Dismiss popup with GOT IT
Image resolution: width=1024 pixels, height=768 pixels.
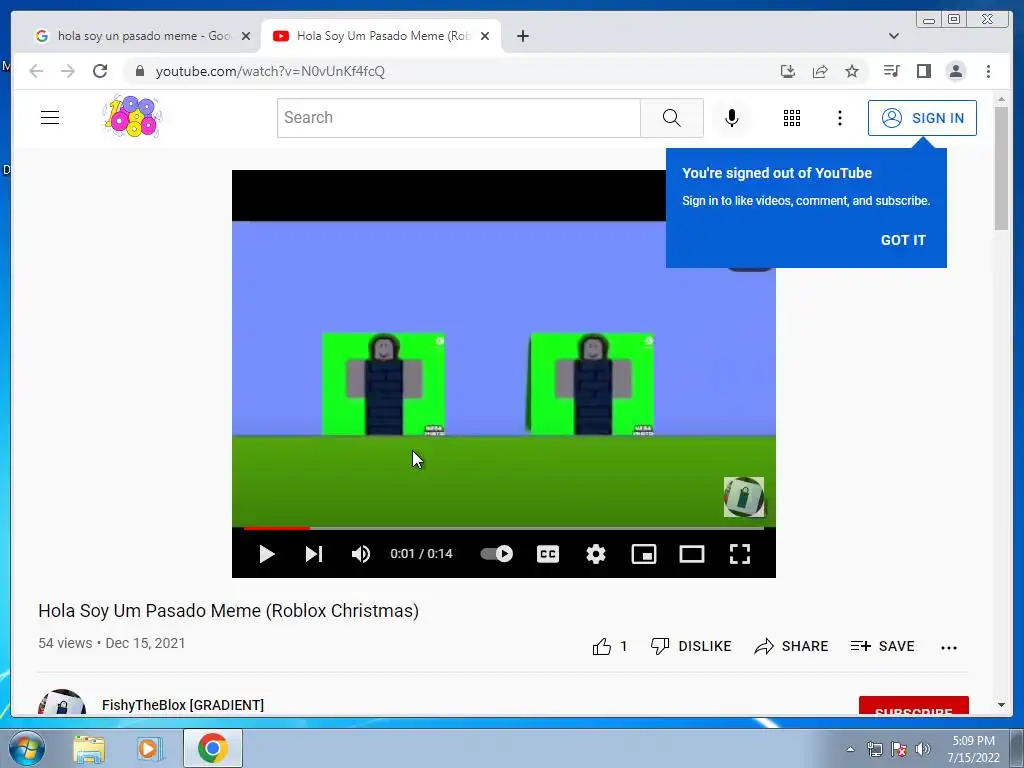(903, 240)
